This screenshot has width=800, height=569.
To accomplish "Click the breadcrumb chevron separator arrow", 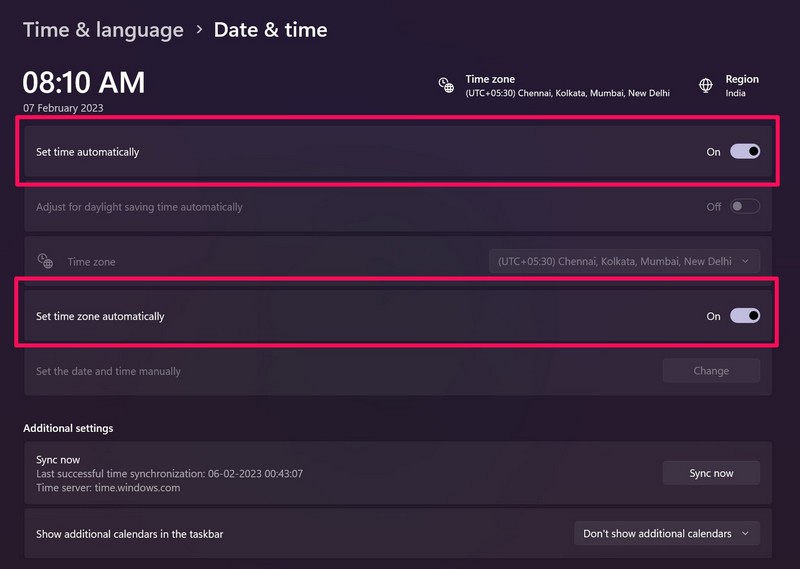I will 199,30.
